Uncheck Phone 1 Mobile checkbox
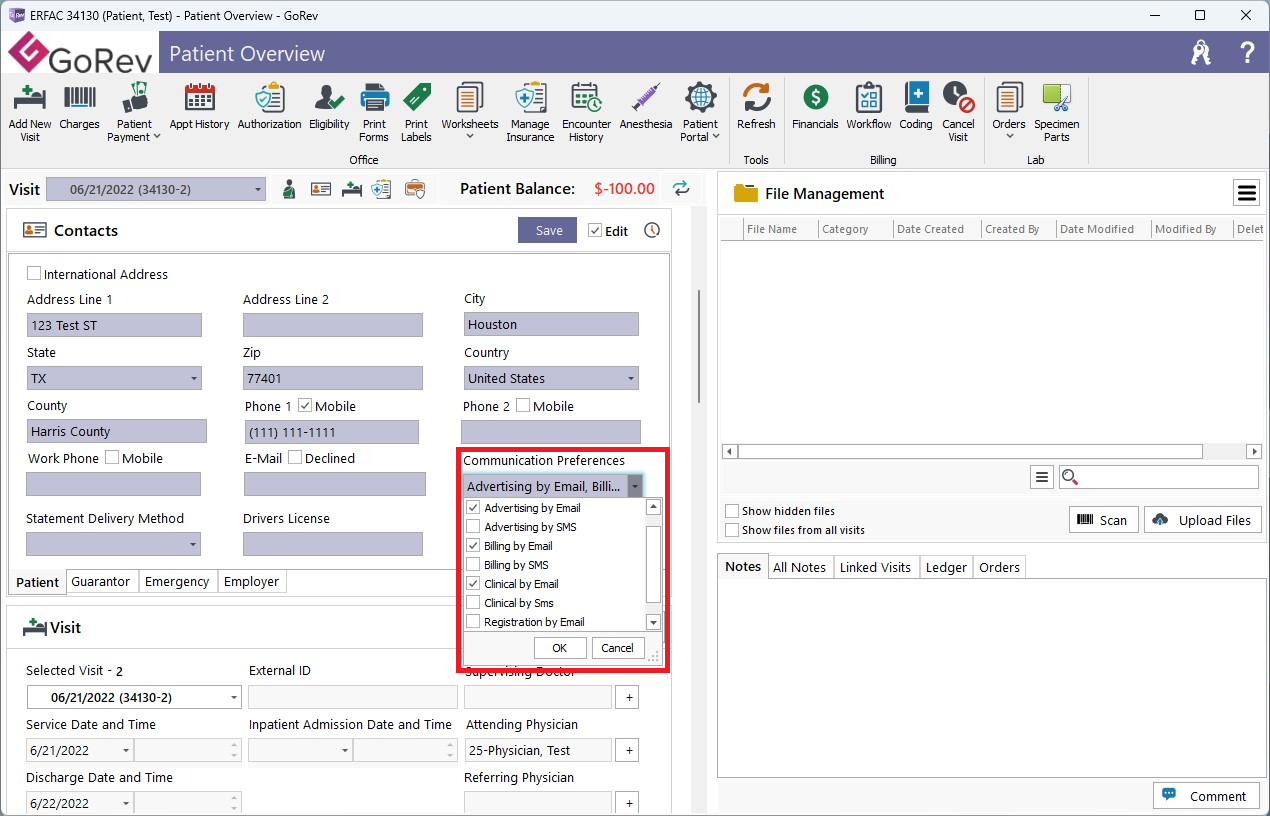The width and height of the screenshot is (1270, 816). click(305, 405)
